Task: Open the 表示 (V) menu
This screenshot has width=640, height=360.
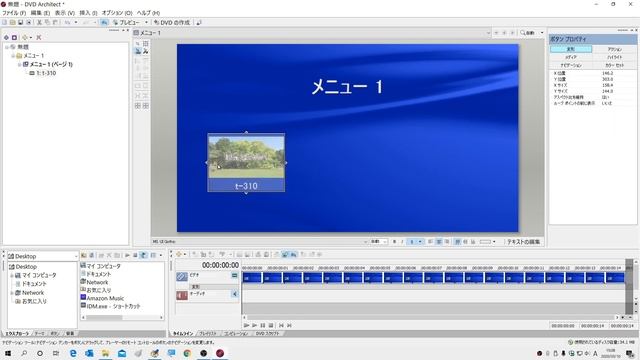Action: (64, 13)
